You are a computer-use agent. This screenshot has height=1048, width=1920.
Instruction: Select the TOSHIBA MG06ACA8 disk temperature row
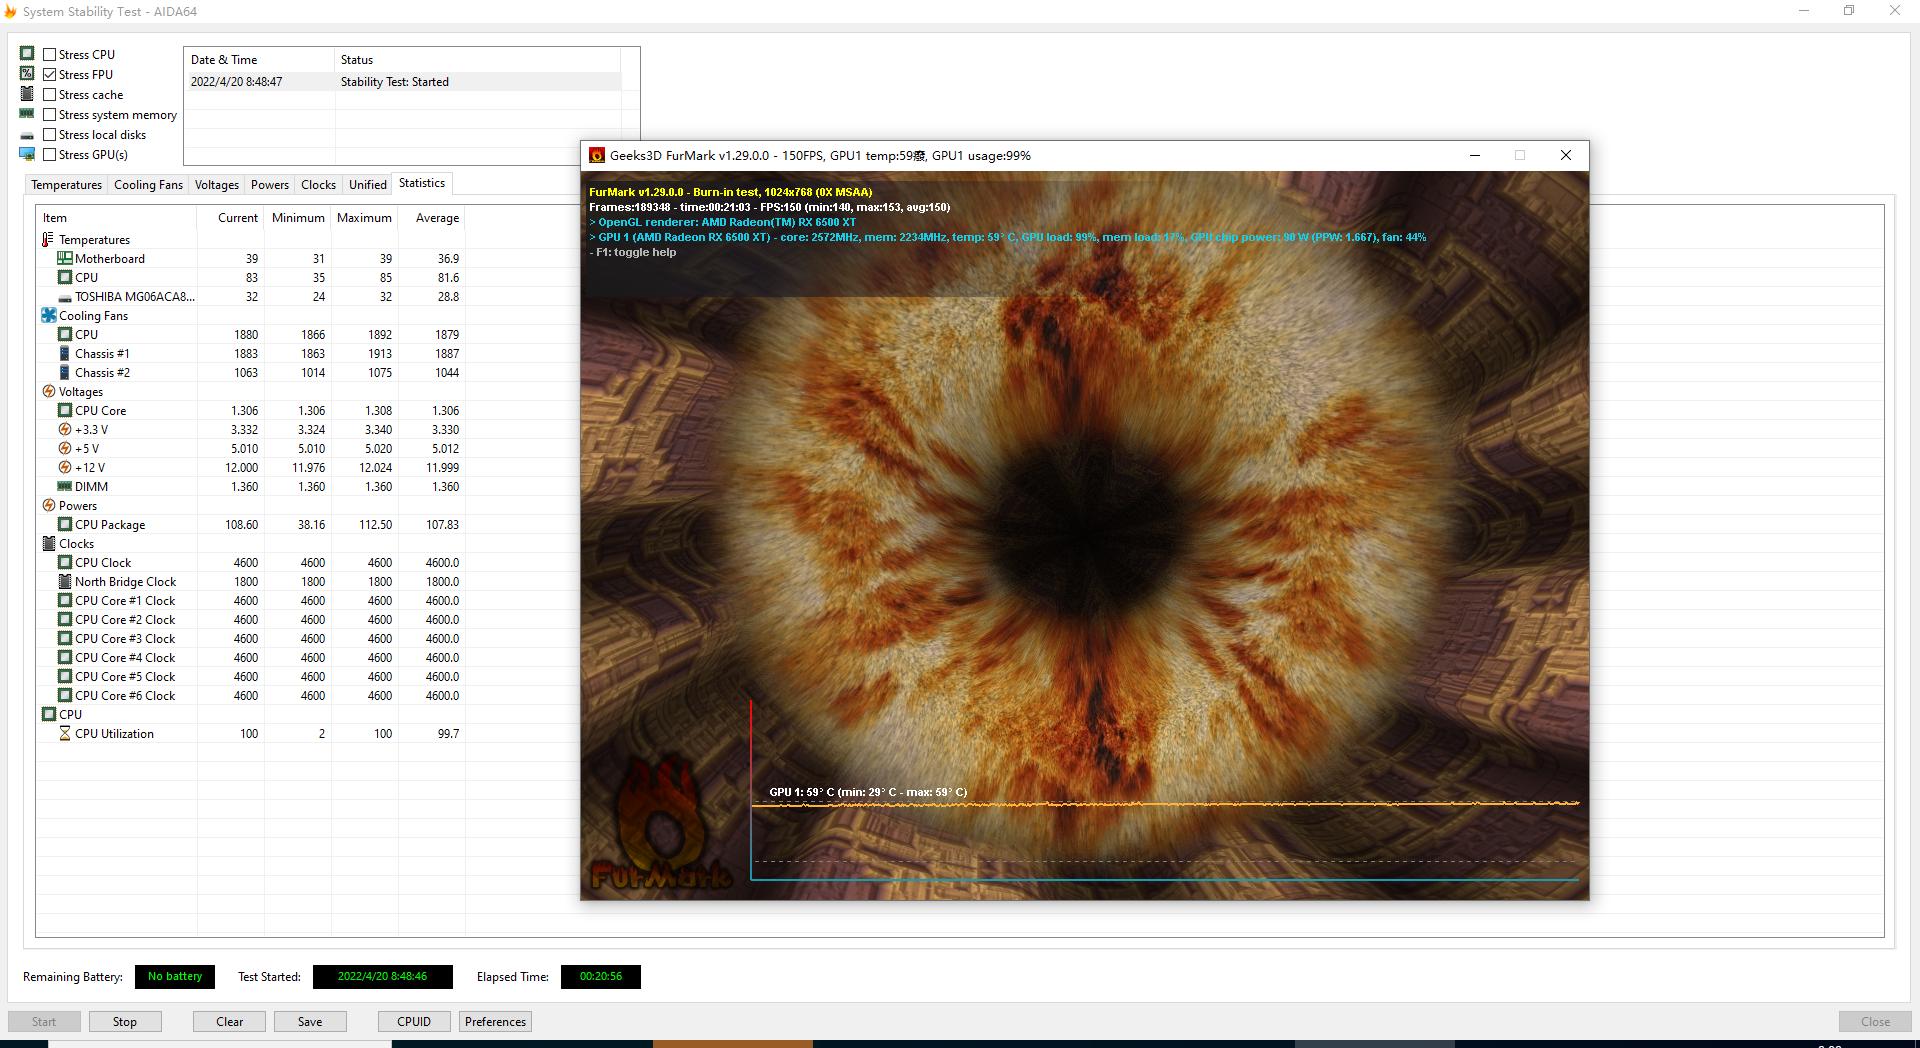[x=134, y=297]
